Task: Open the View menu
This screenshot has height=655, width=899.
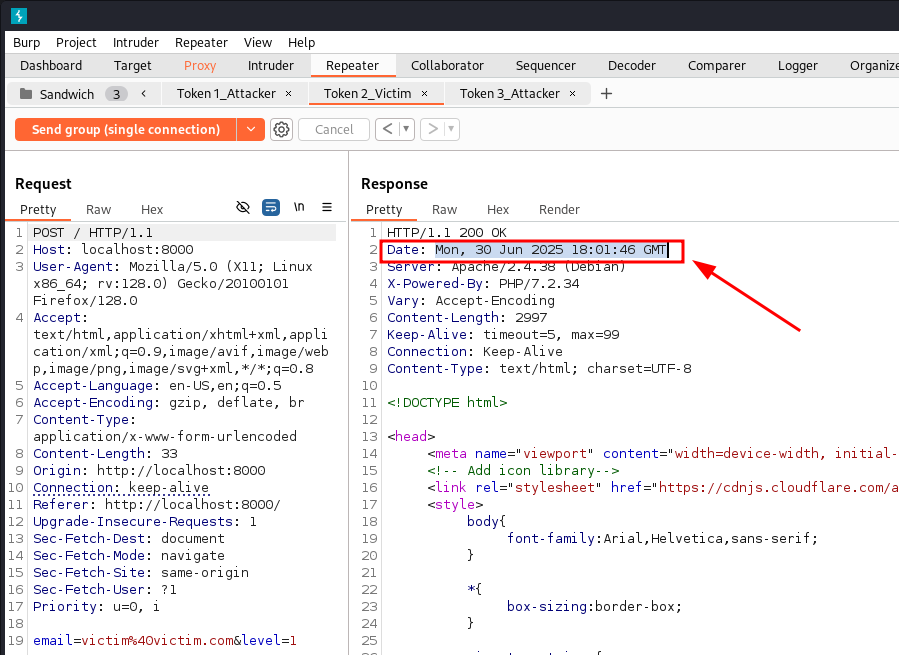Action: pyautogui.click(x=257, y=42)
